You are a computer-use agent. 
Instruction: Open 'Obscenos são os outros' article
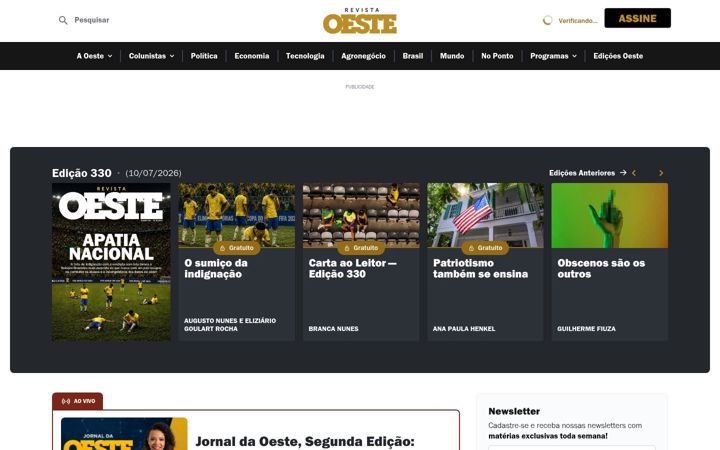(x=601, y=269)
